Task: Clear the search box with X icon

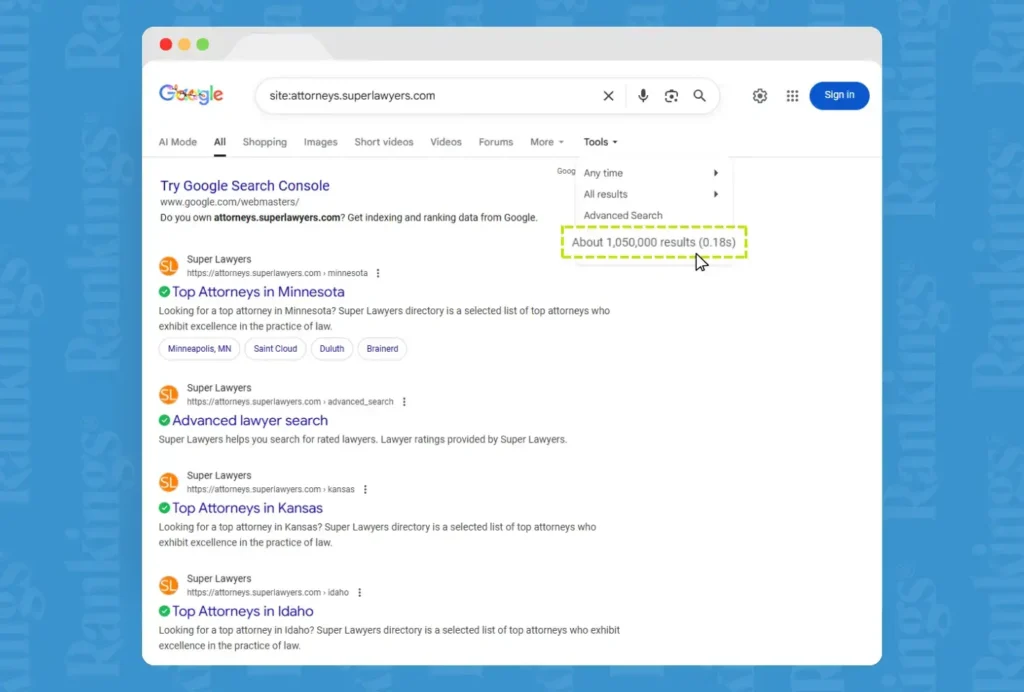Action: (608, 96)
